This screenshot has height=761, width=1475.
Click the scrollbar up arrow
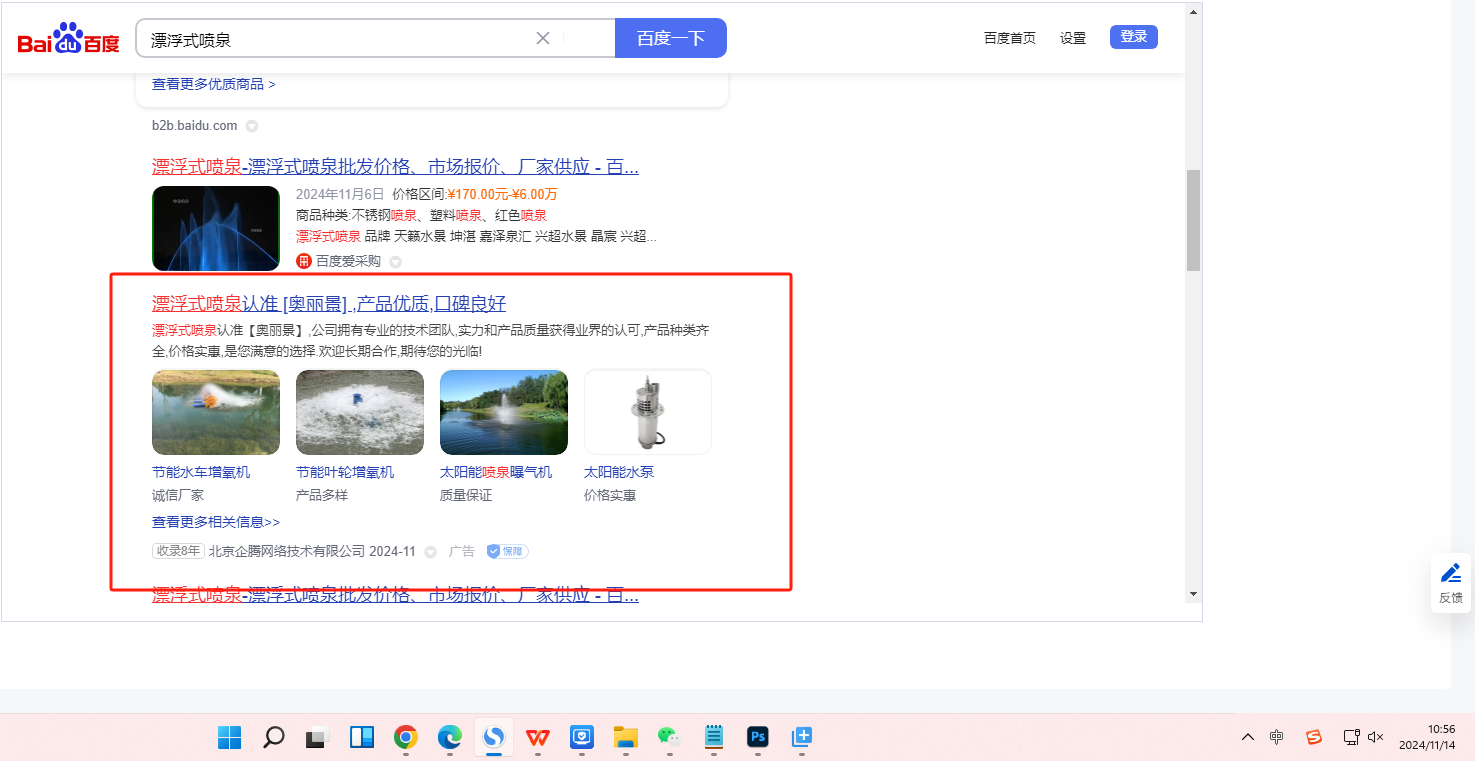[x=1193, y=12]
